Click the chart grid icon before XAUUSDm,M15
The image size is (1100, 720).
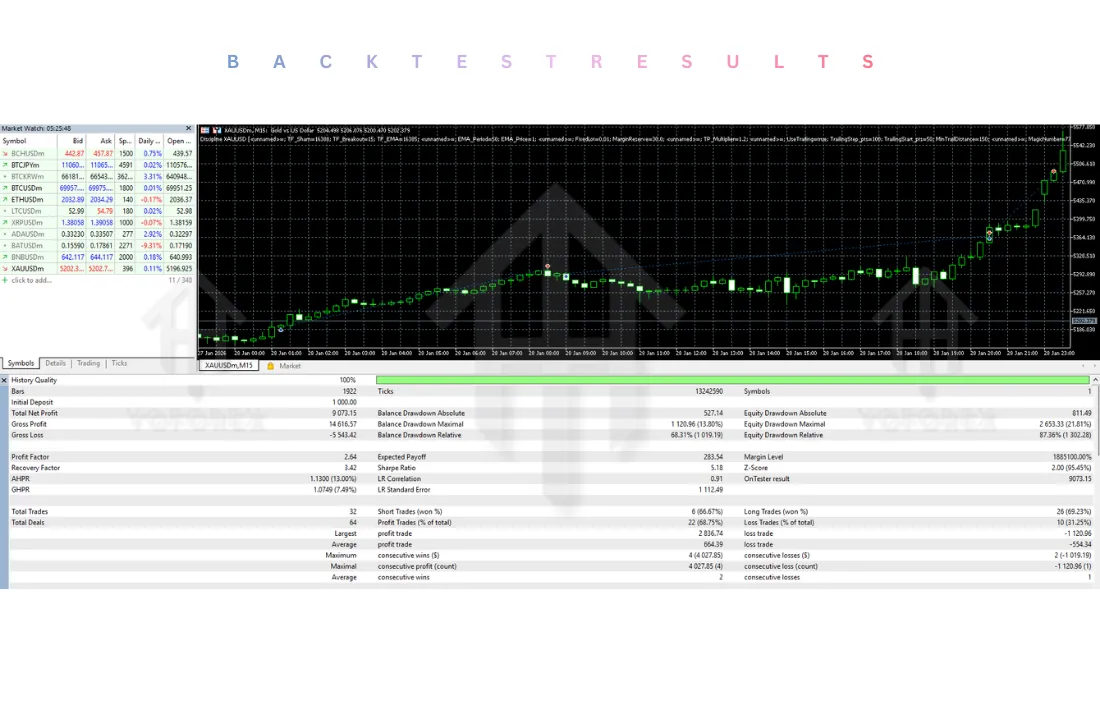tap(205, 130)
